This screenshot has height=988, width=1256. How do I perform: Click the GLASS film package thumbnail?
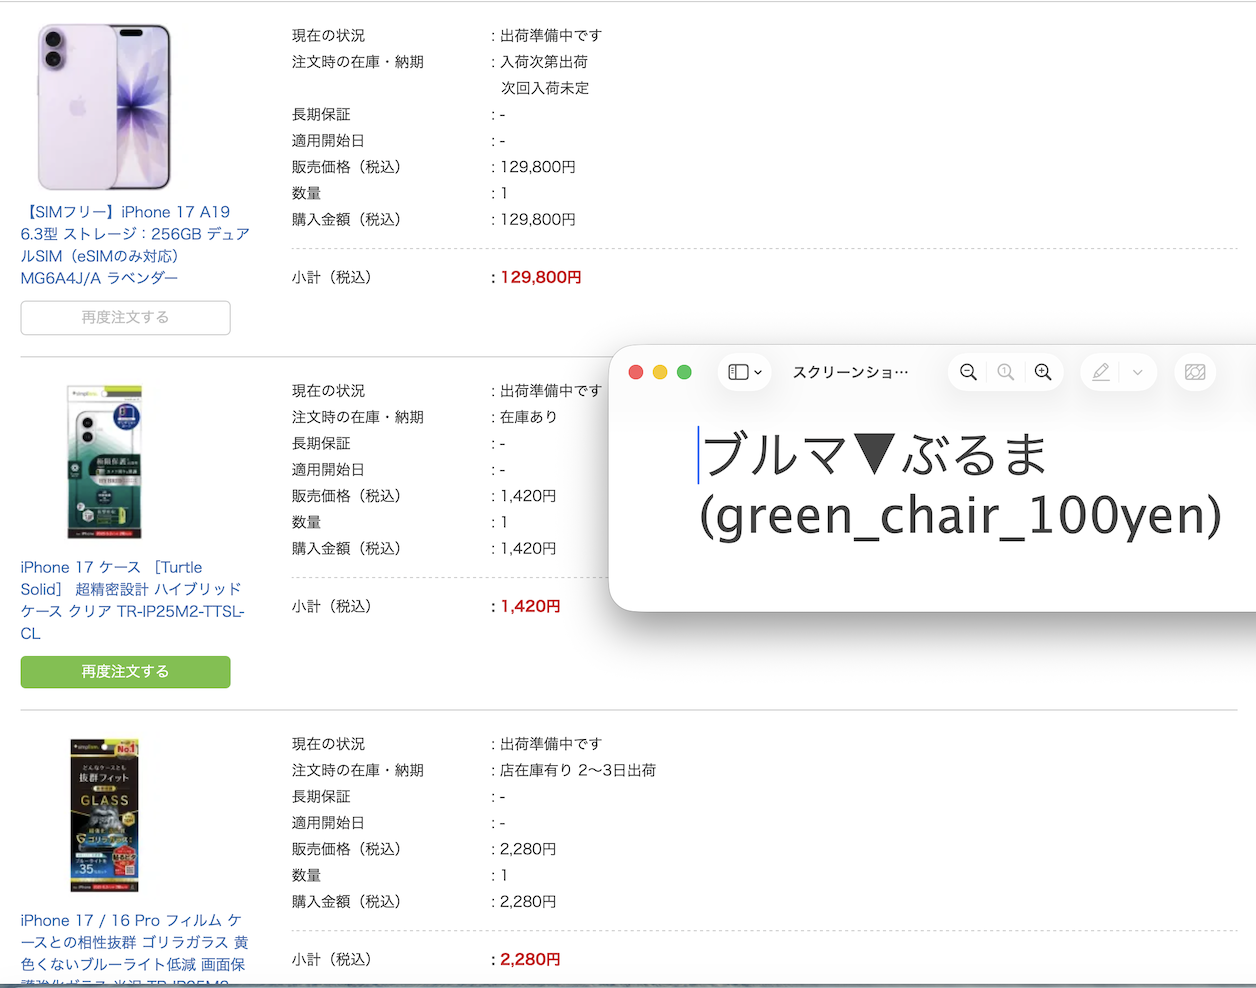point(104,815)
